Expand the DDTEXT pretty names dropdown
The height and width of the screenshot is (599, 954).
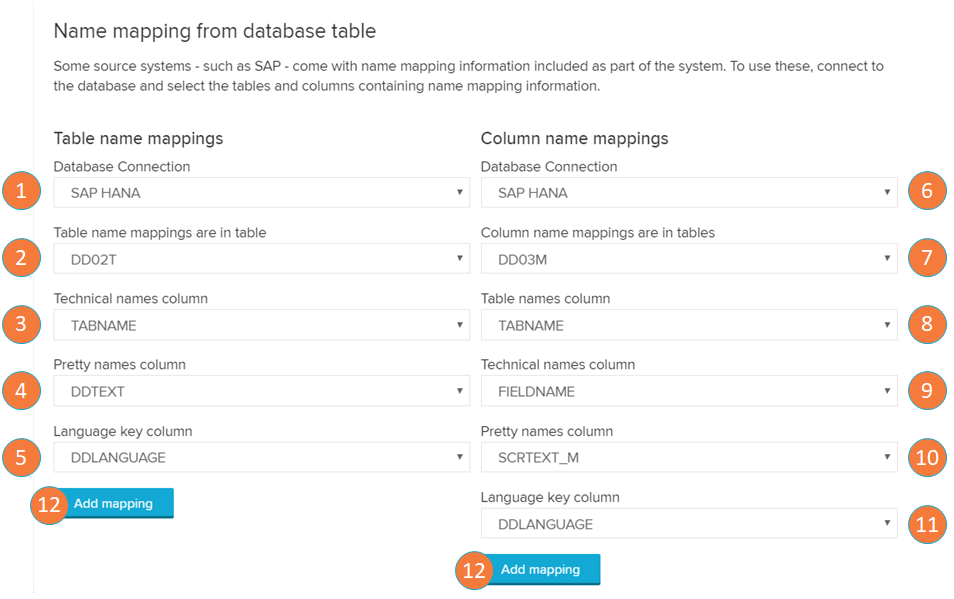coord(261,391)
